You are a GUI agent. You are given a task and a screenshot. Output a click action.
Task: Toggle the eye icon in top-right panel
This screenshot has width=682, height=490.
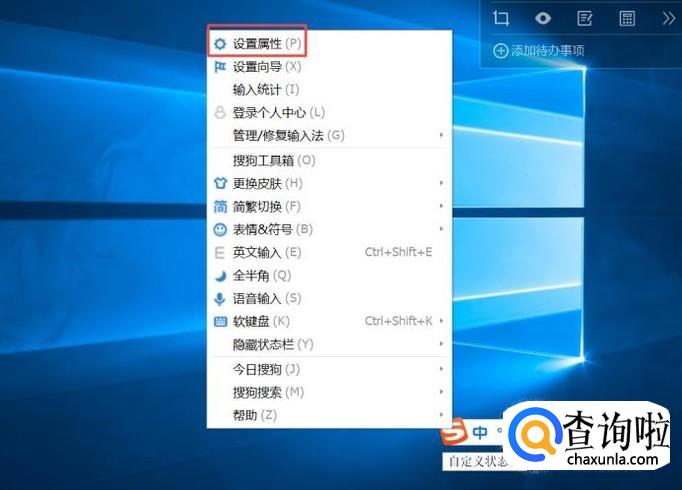click(x=543, y=18)
